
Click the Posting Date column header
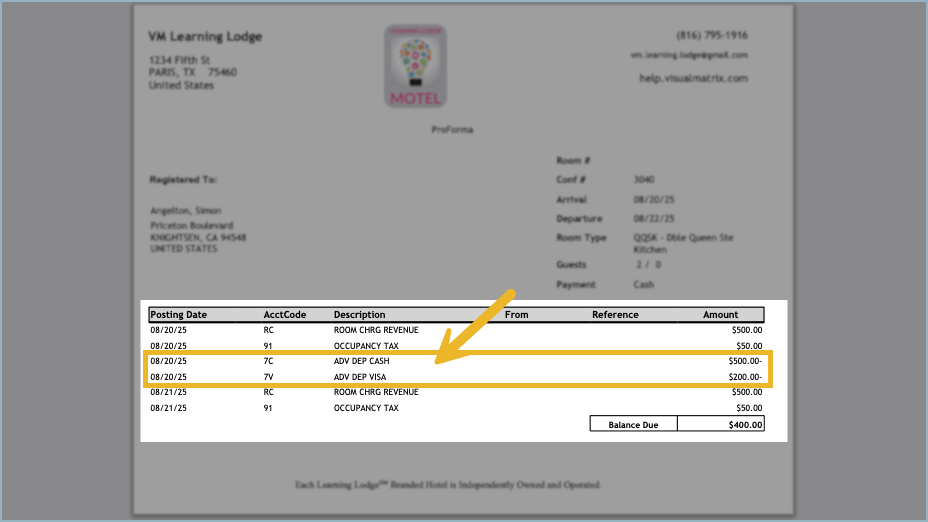point(179,315)
